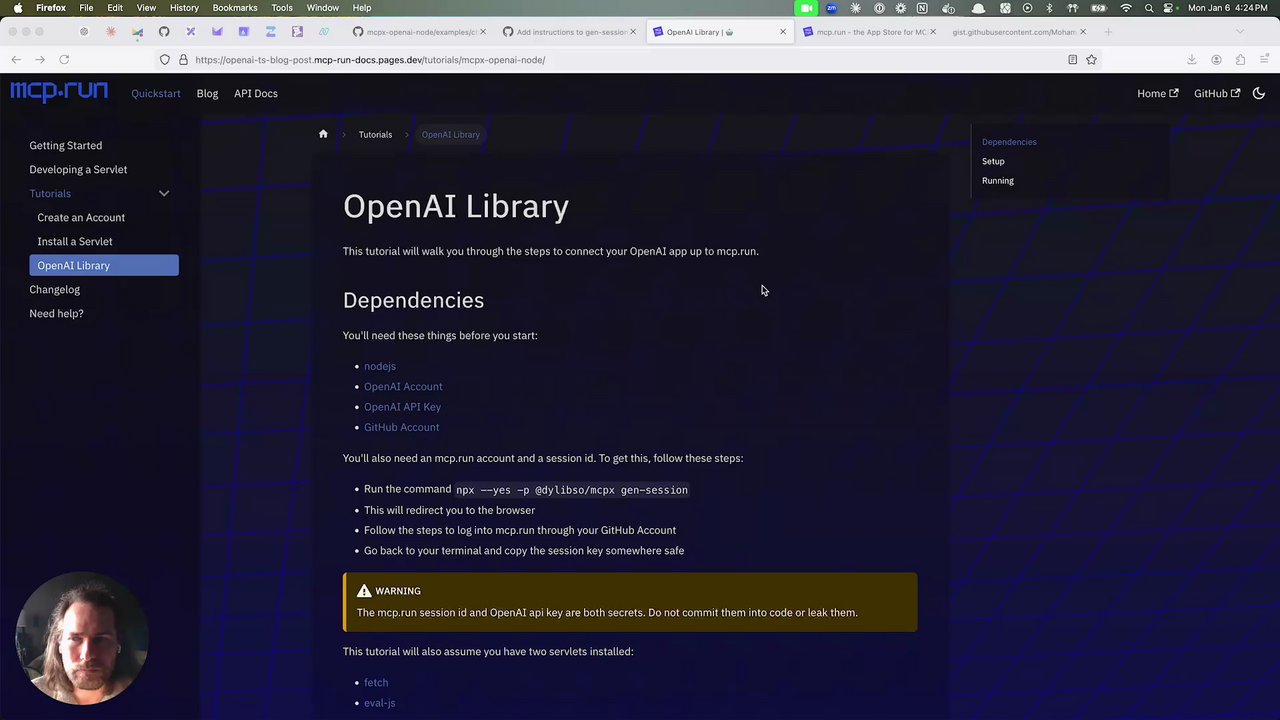Switch to the mcpx-openai-node/examples tab
The image size is (1280, 720).
(420, 32)
